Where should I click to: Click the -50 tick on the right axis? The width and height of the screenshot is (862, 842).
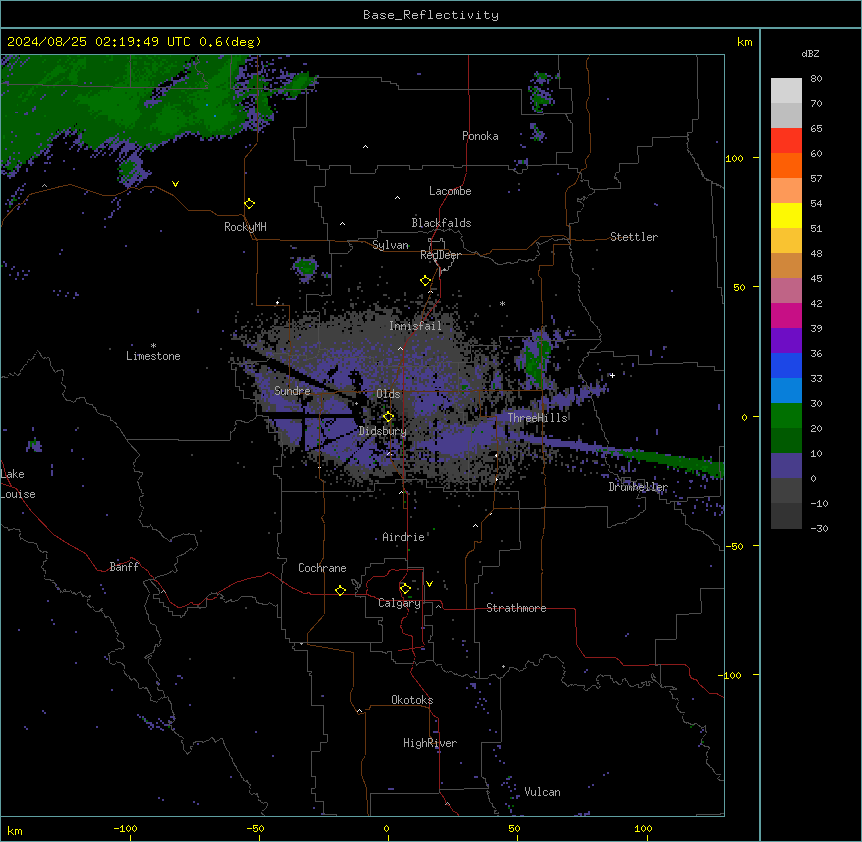tap(734, 546)
